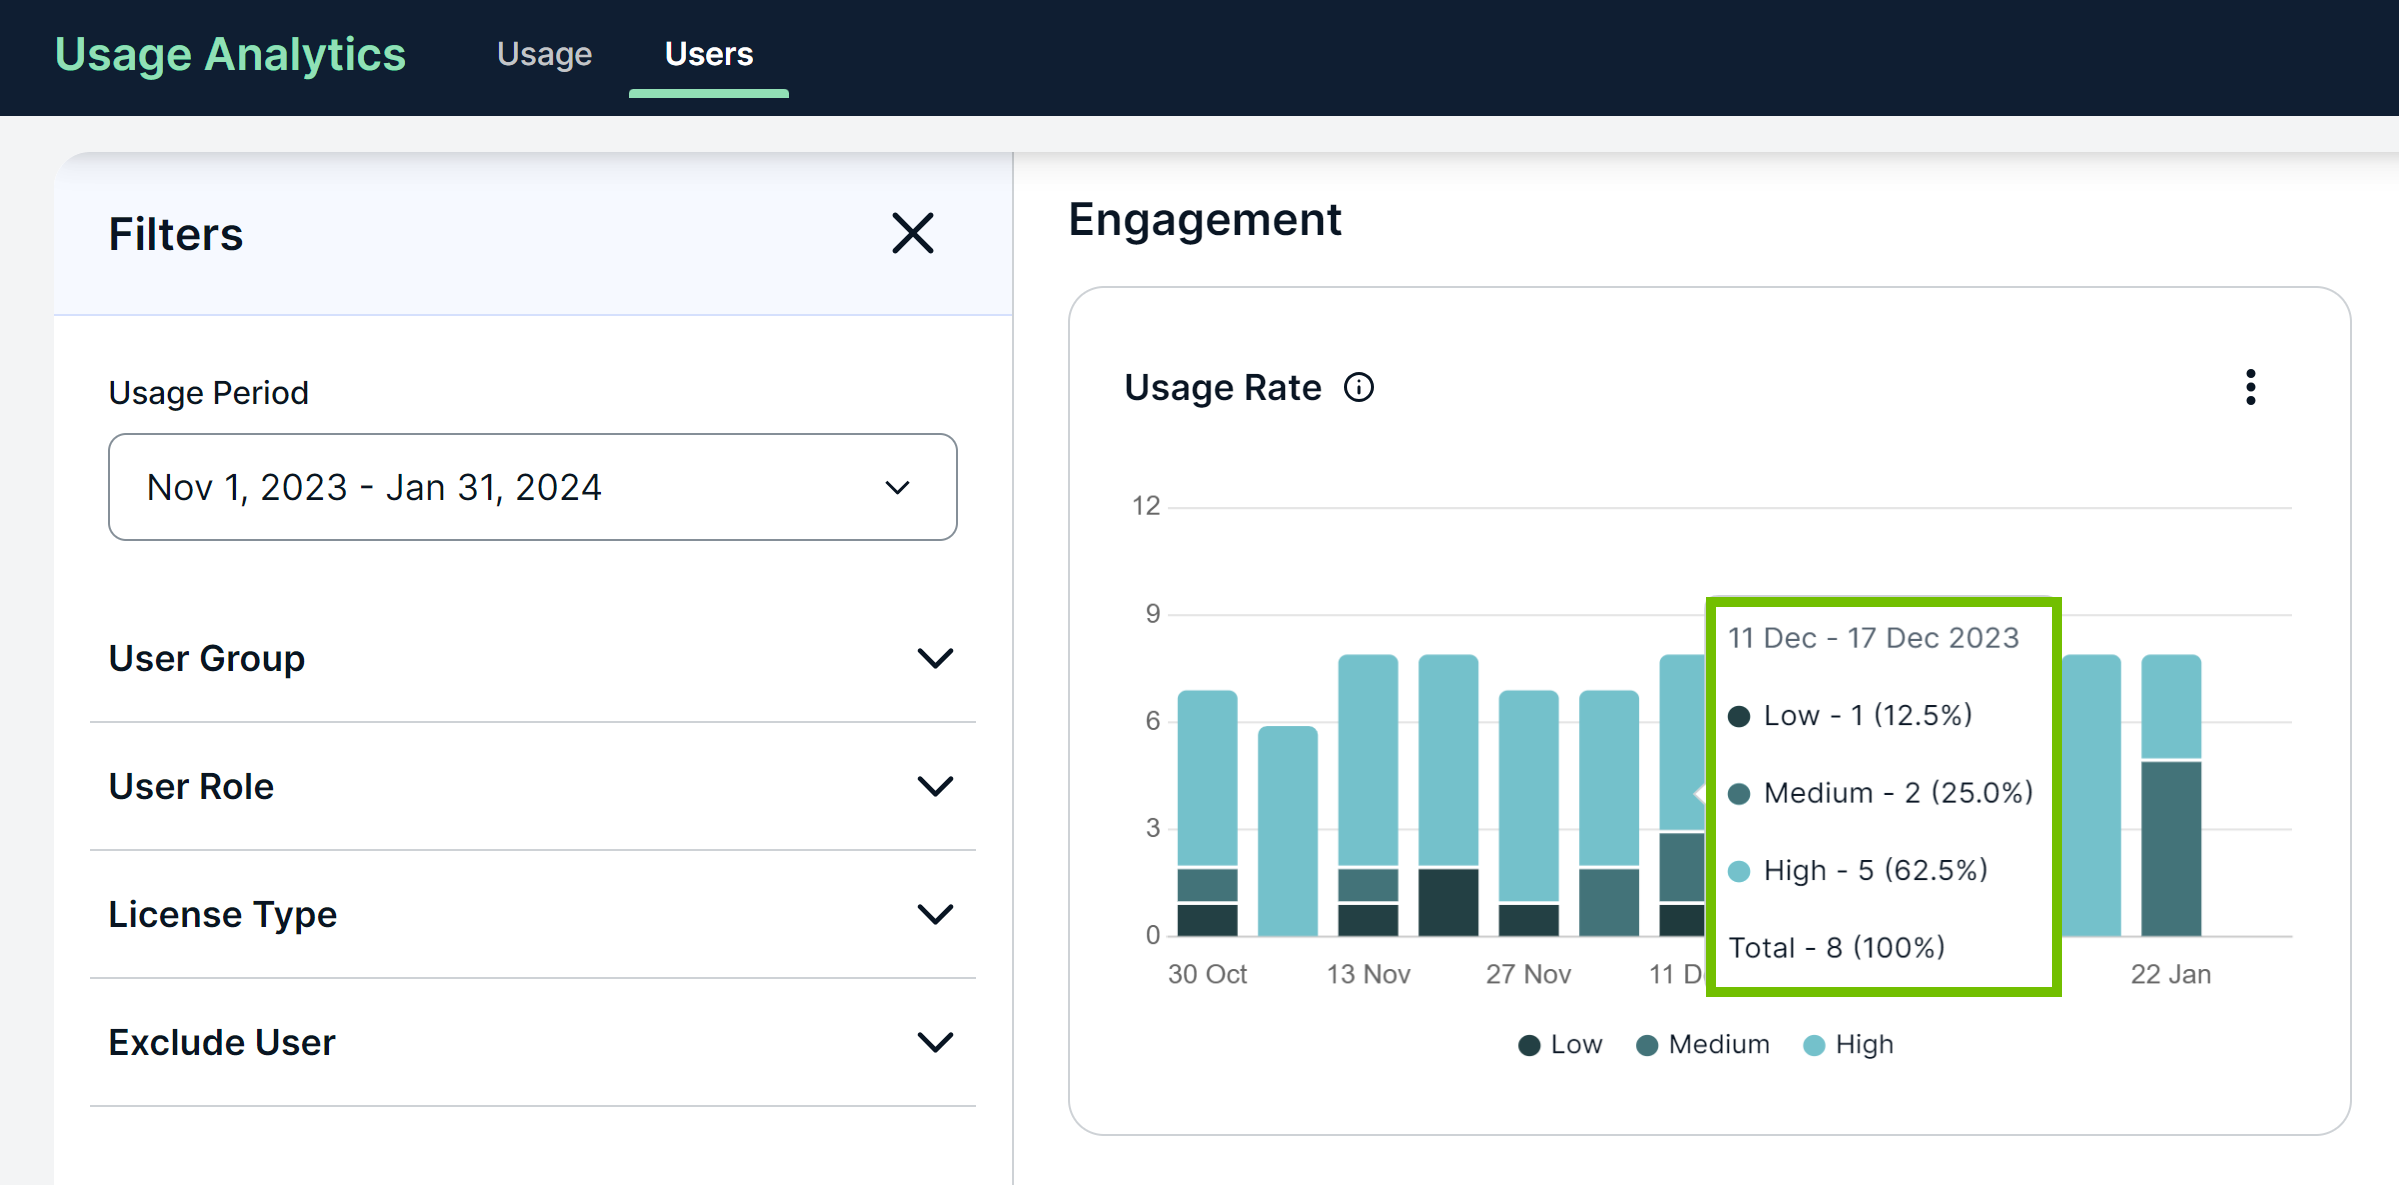Image resolution: width=2399 pixels, height=1185 pixels.
Task: Click the Total line in the tooltip
Action: pos(1836,947)
